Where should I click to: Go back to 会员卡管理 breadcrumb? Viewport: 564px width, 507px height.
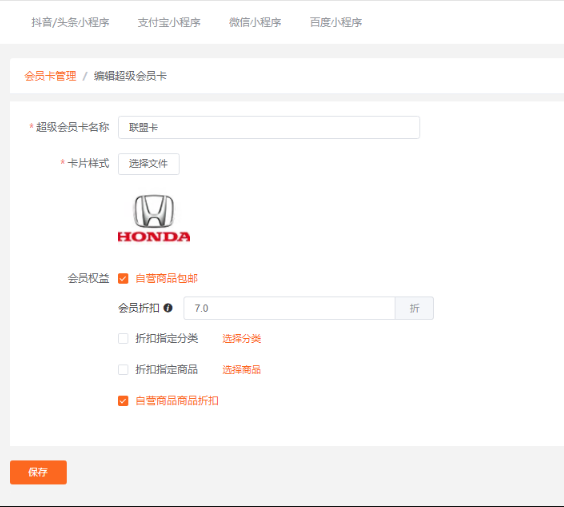(50, 76)
